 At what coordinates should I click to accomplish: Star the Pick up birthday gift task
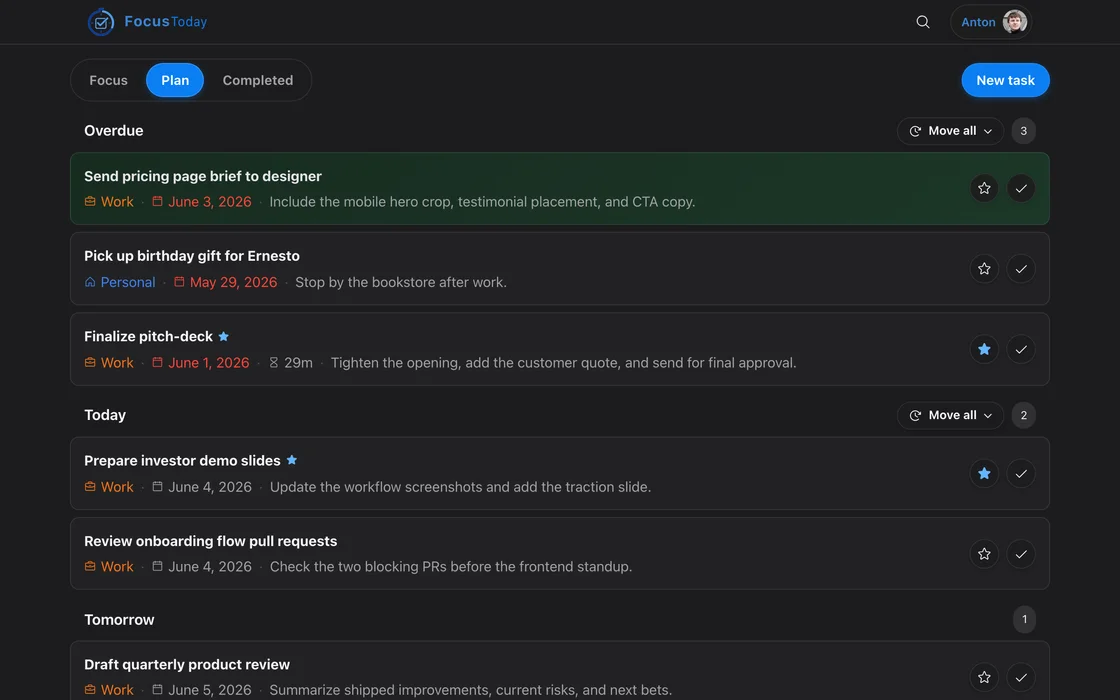(984, 269)
